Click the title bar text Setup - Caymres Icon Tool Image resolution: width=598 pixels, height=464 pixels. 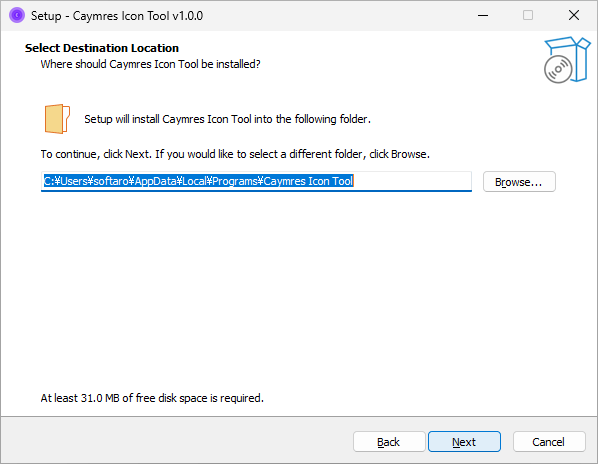[117, 16]
